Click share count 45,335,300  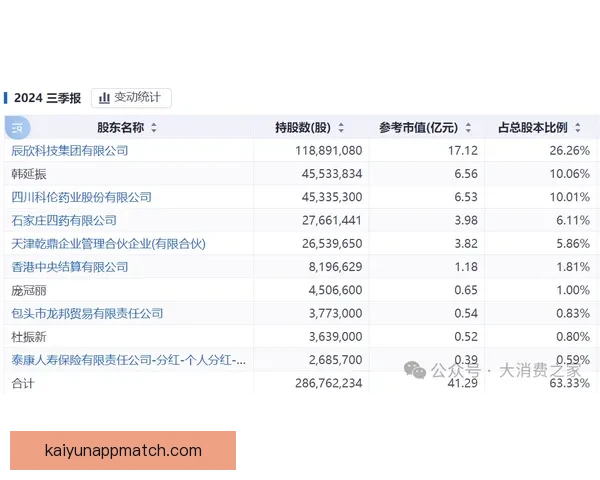point(332,197)
